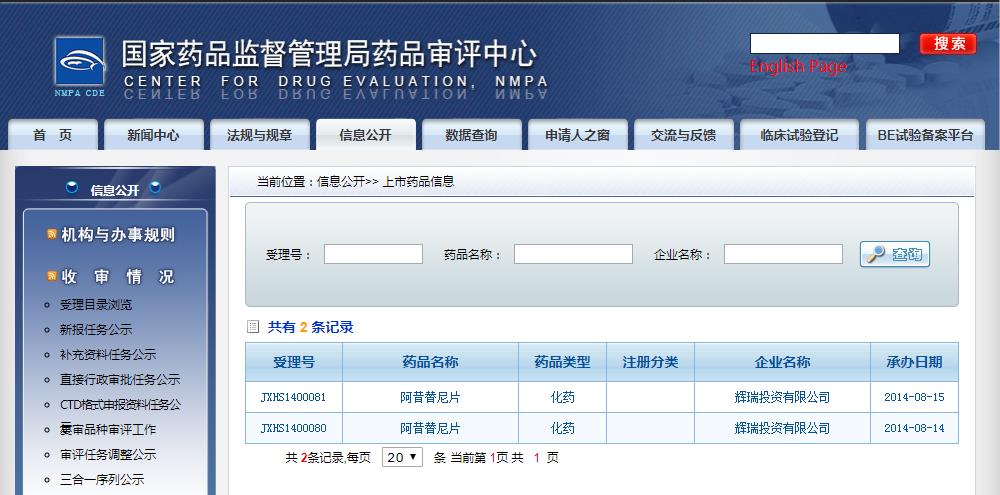Image resolution: width=1000 pixels, height=495 pixels.
Task: Click the 药品名称 input field
Action: tap(573, 254)
